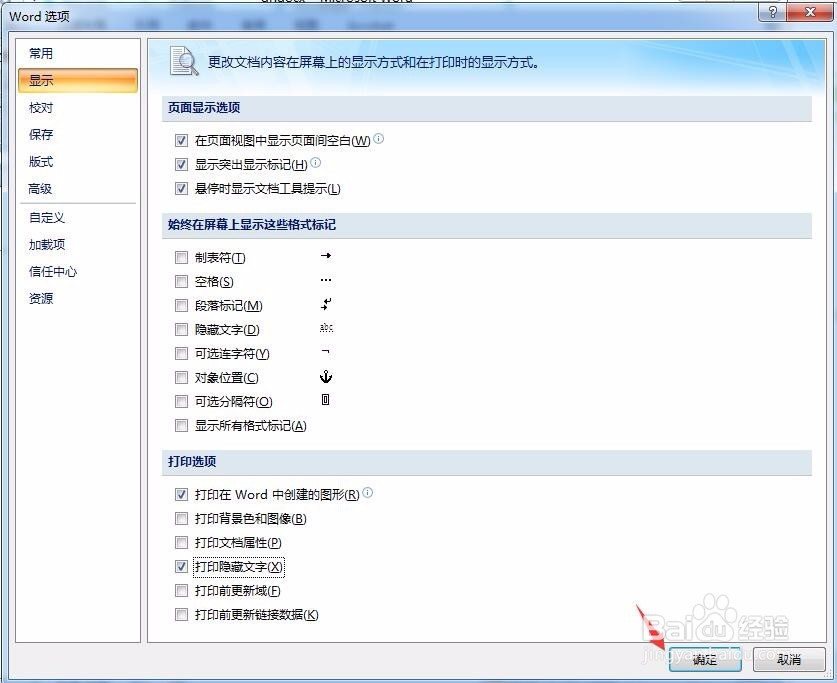Click the 确定 button
Viewport: 837px width, 683px height.
pyautogui.click(x=705, y=660)
